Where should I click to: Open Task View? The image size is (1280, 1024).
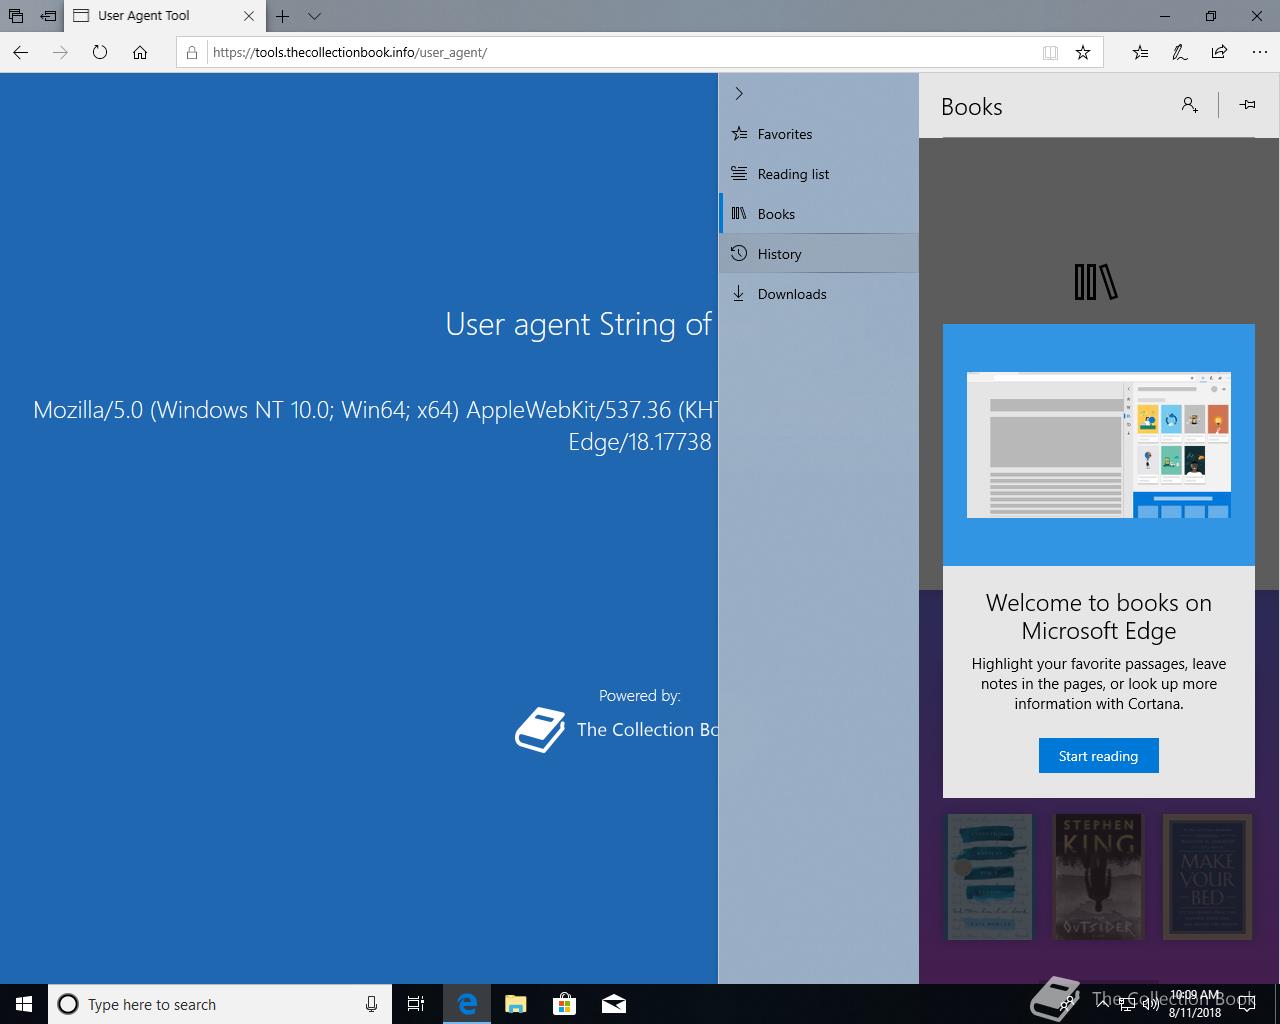416,1004
